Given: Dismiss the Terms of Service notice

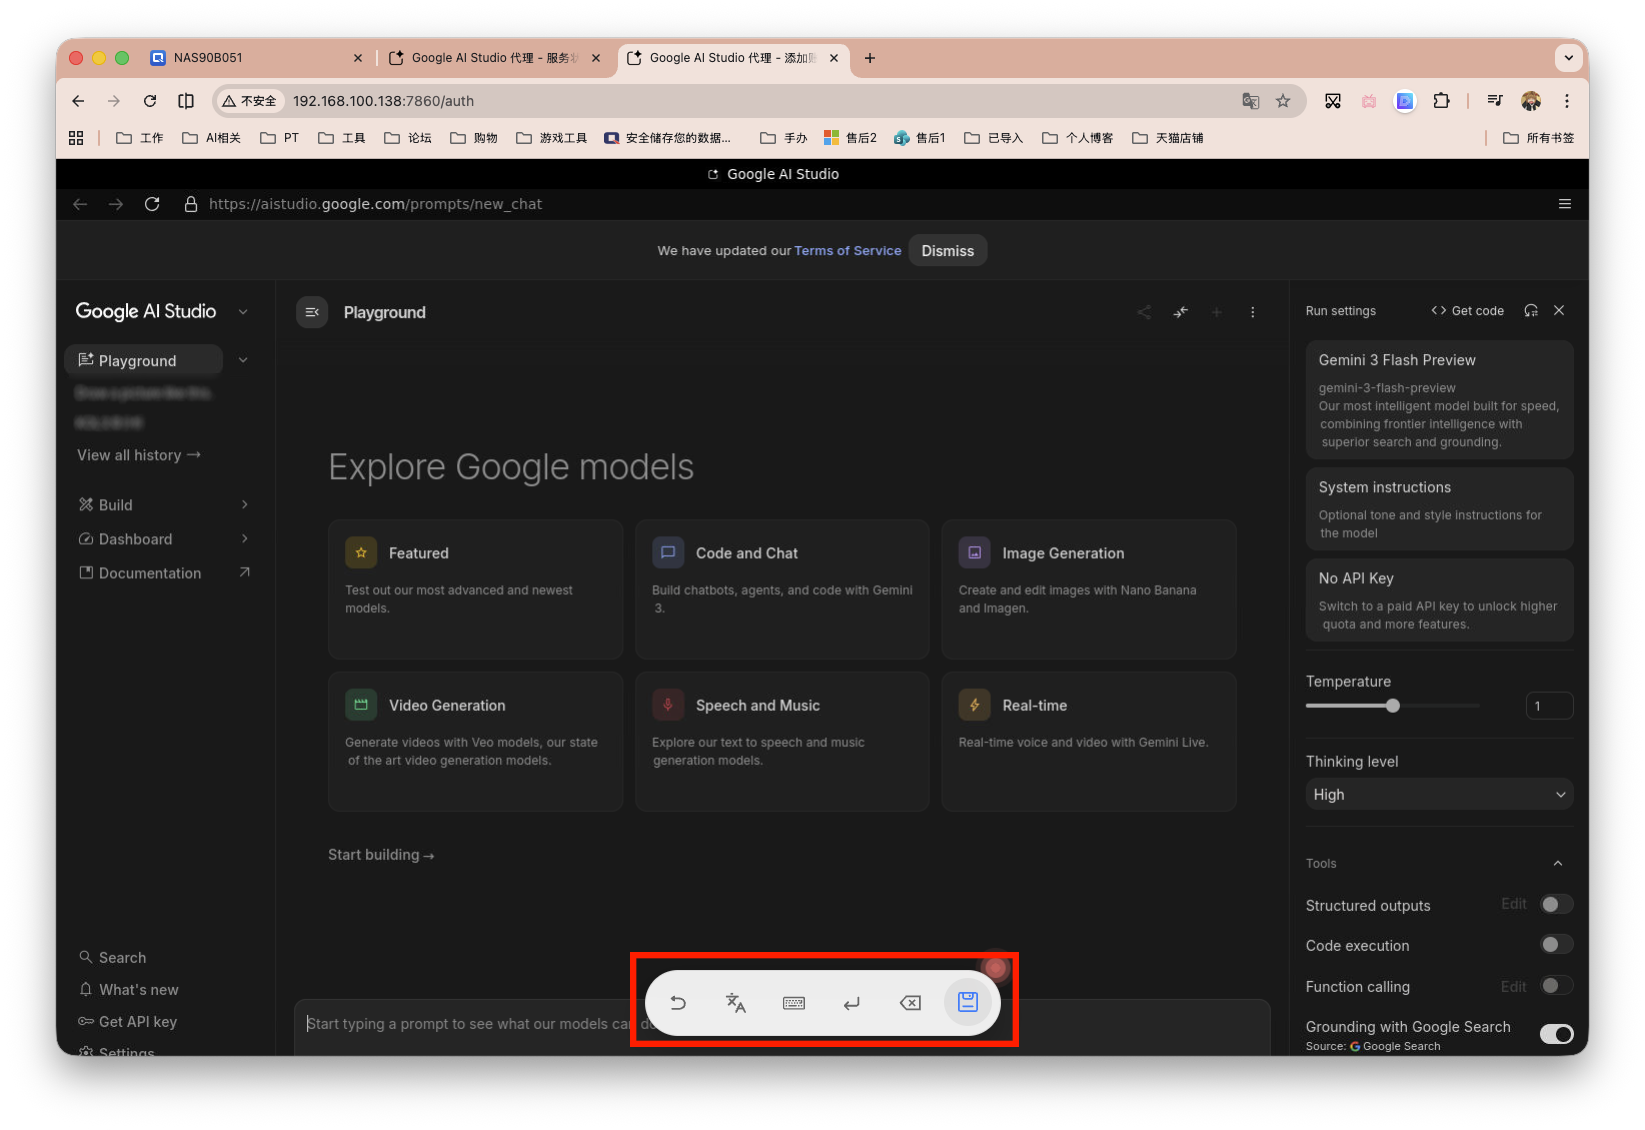Looking at the screenshot, I should [947, 251].
